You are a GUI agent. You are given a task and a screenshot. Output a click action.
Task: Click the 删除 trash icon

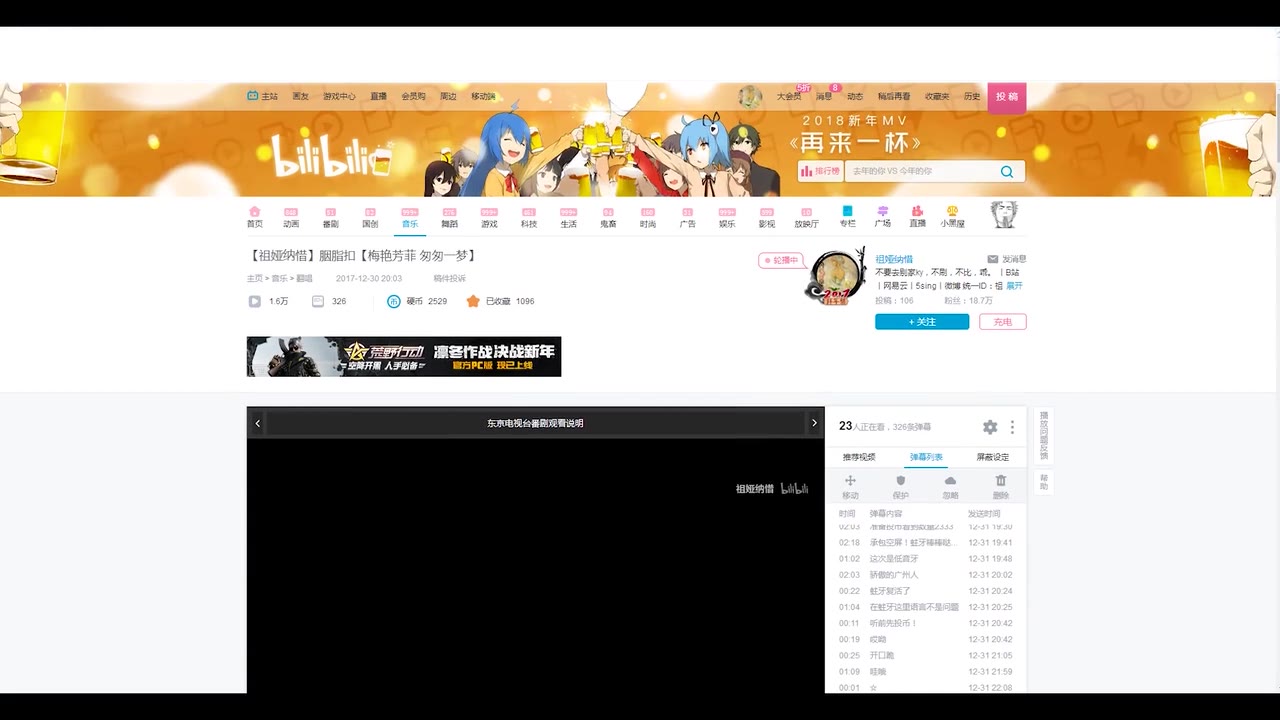pyautogui.click(x=1001, y=481)
